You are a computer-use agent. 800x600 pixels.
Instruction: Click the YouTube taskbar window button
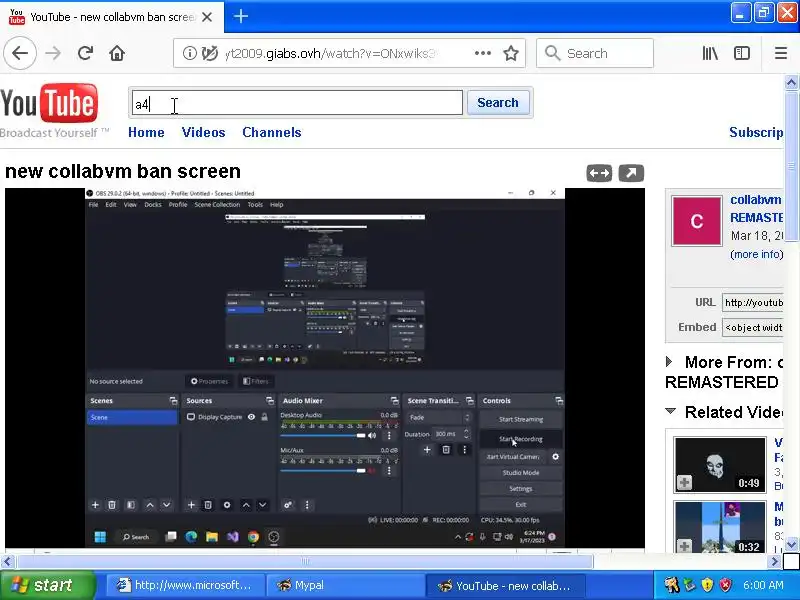click(505, 585)
